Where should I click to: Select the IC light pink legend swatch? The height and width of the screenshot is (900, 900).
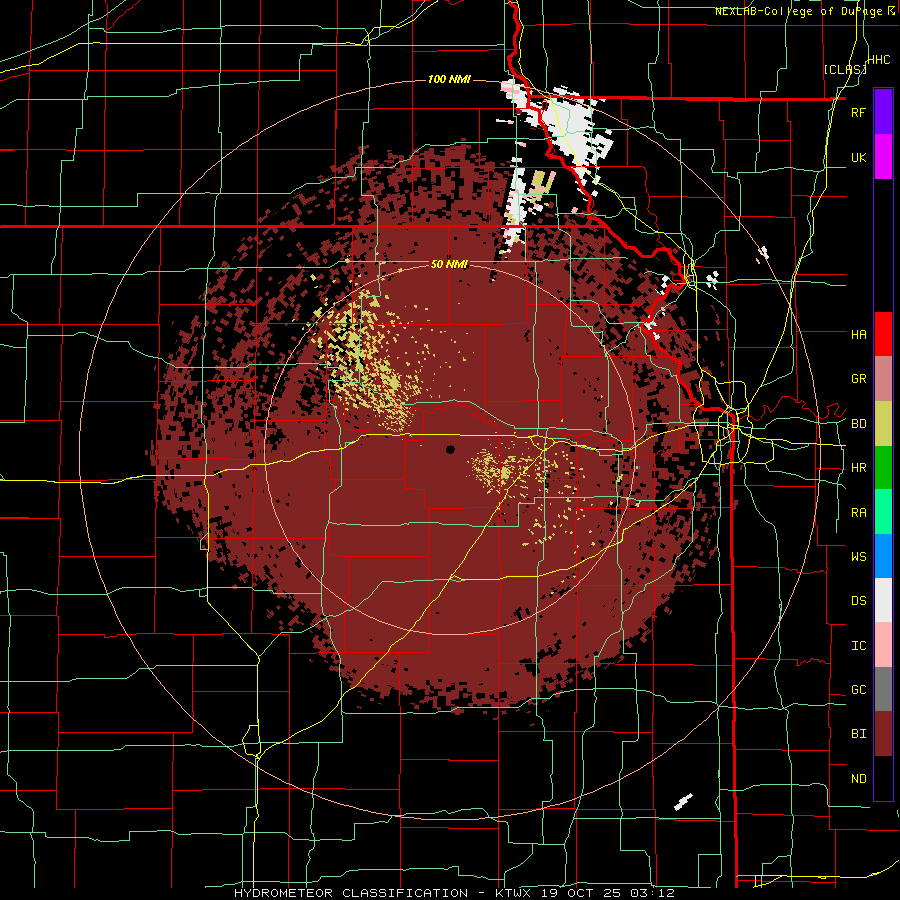click(x=883, y=645)
